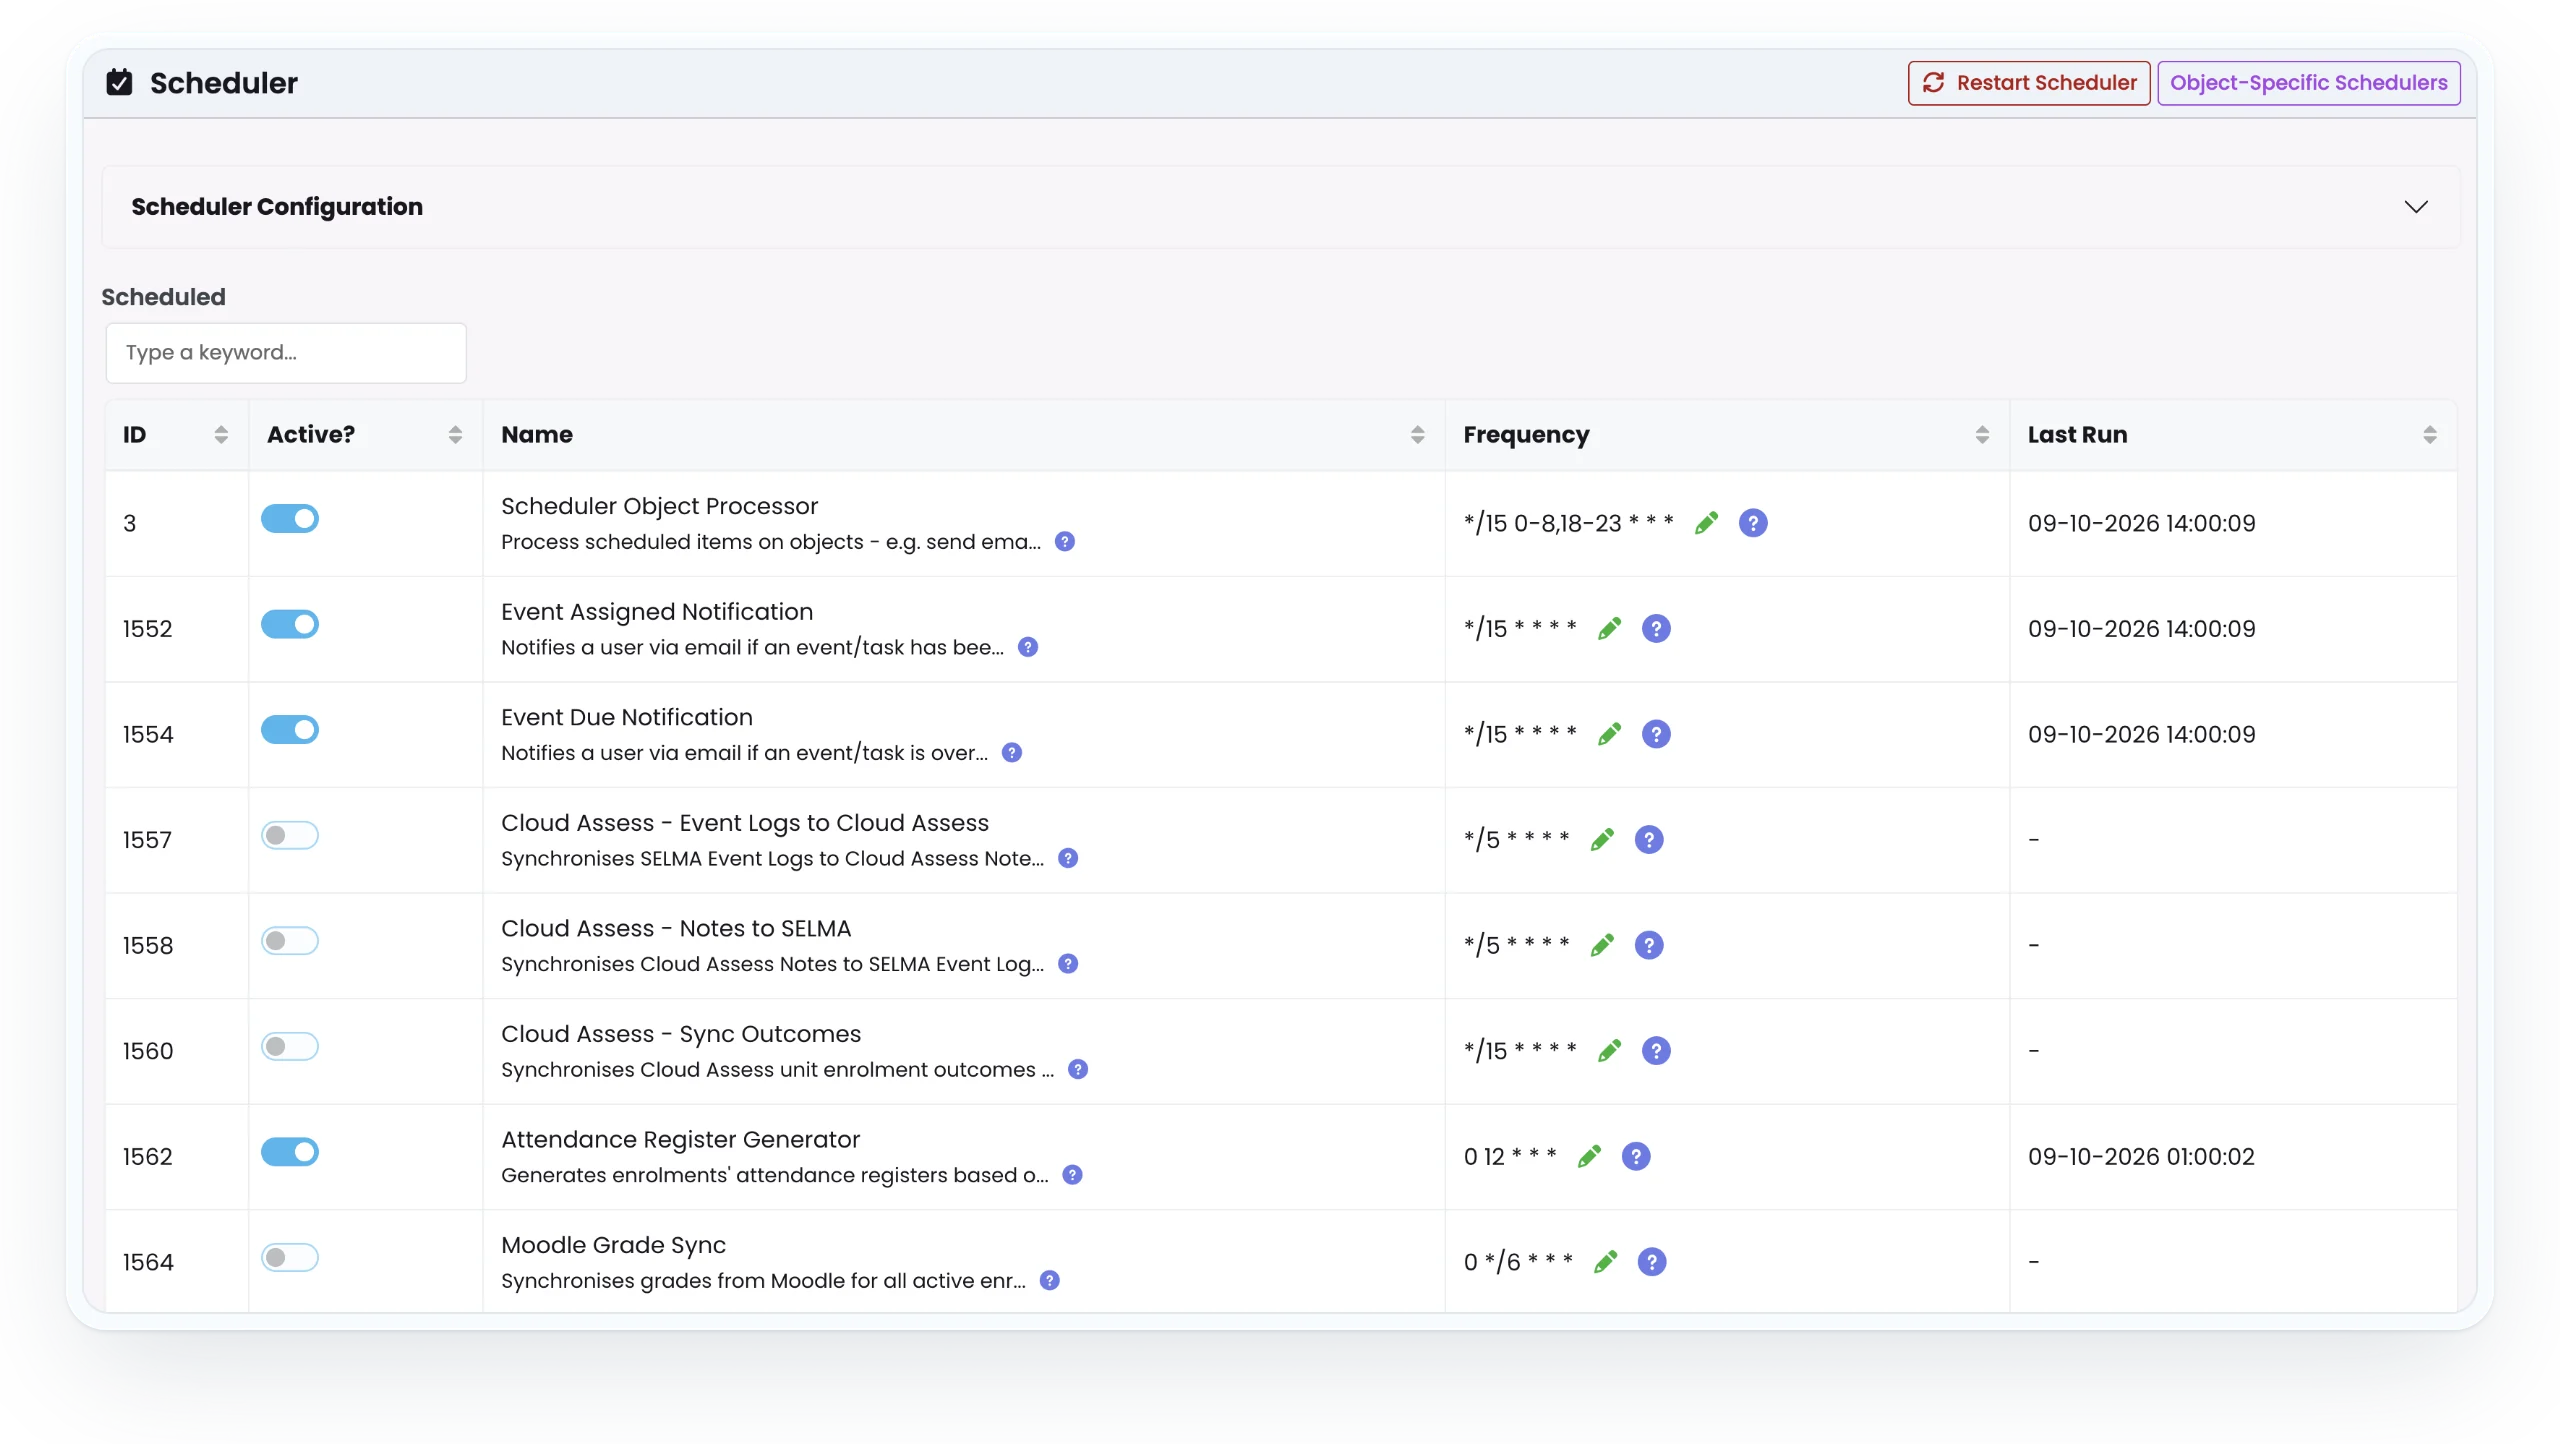The width and height of the screenshot is (2560, 1444).
Task: Open frequency help for Scheduler Object Processor
Action: 1752,523
